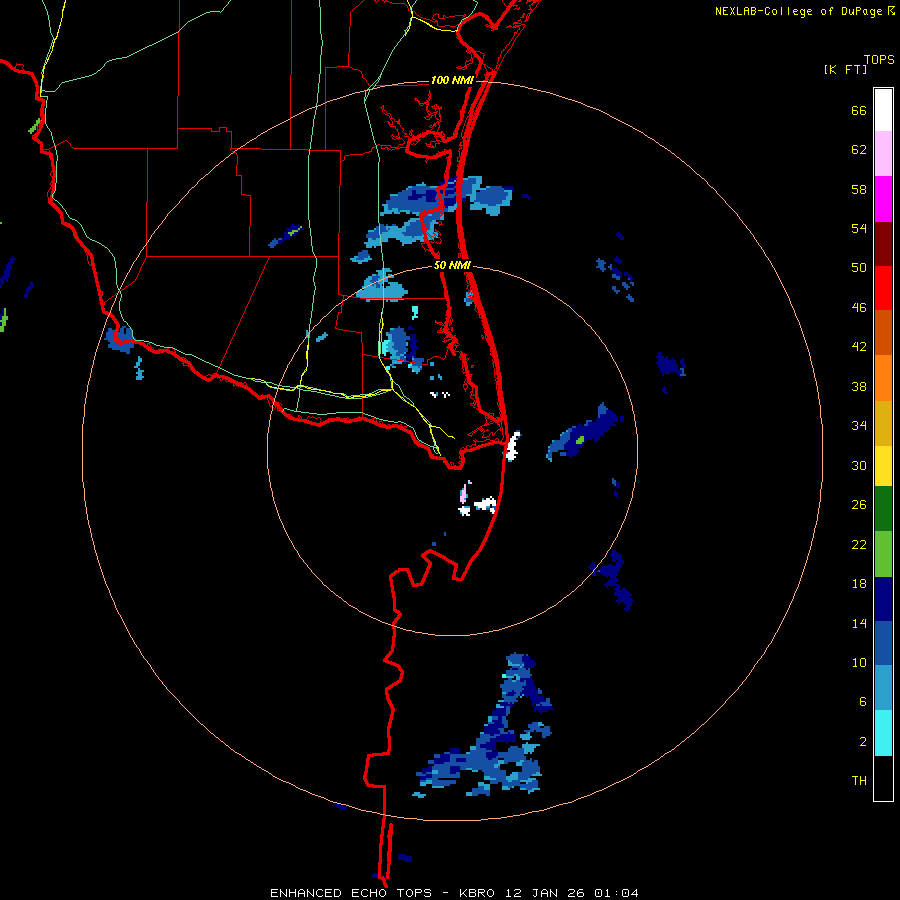900x900 pixels.
Task: Click the 'TOPS' legend title
Action: click(879, 59)
